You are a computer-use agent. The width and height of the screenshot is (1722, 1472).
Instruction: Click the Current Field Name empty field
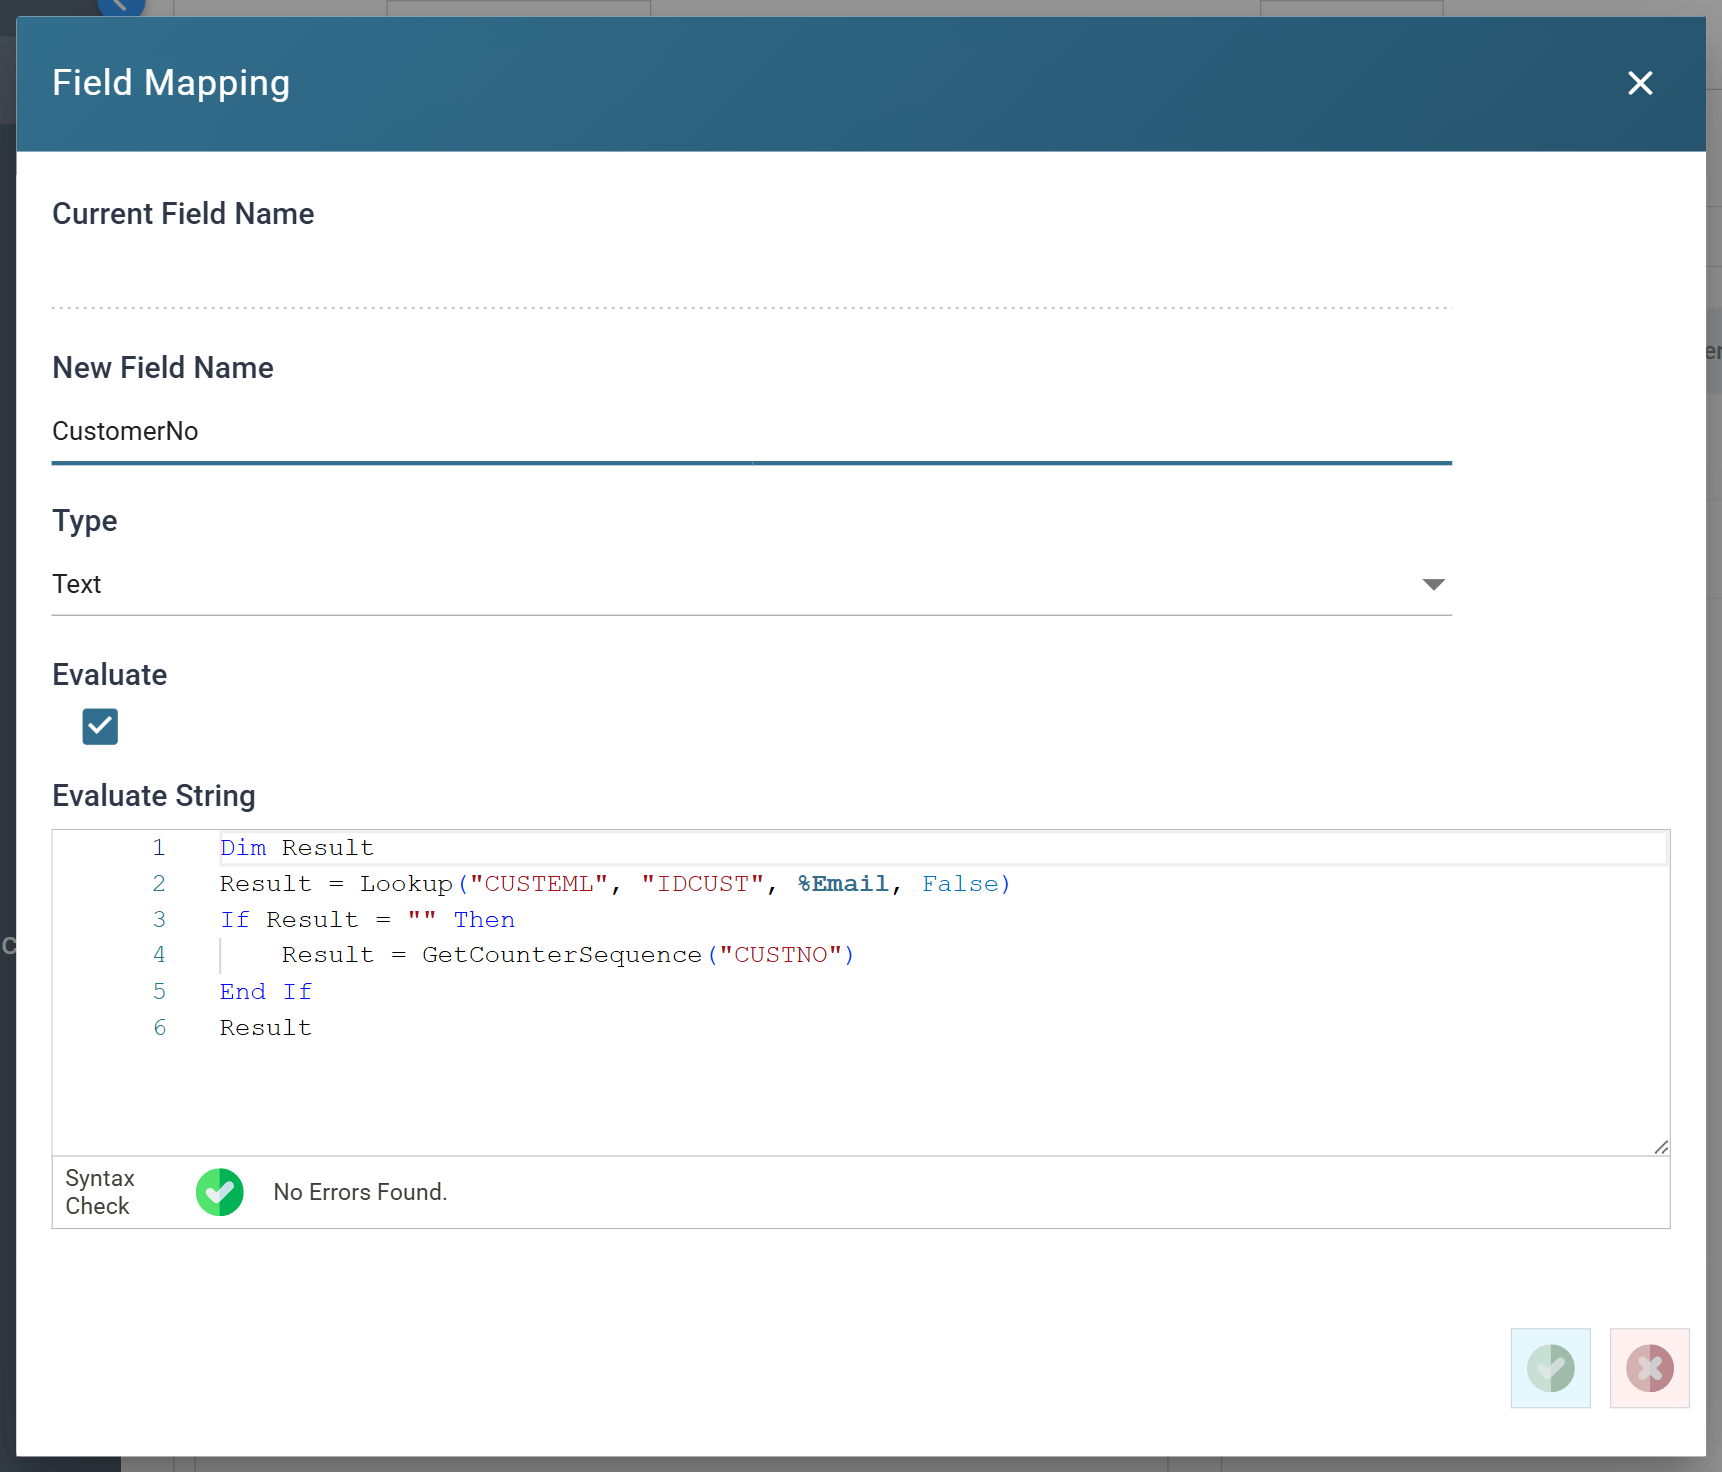751,278
